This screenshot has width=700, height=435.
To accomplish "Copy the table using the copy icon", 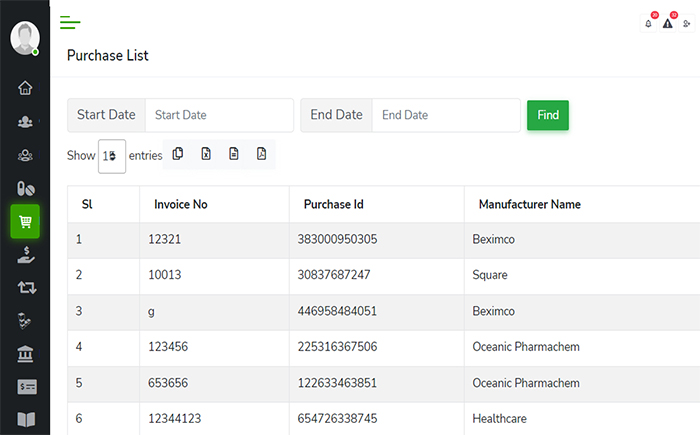I will 178,154.
